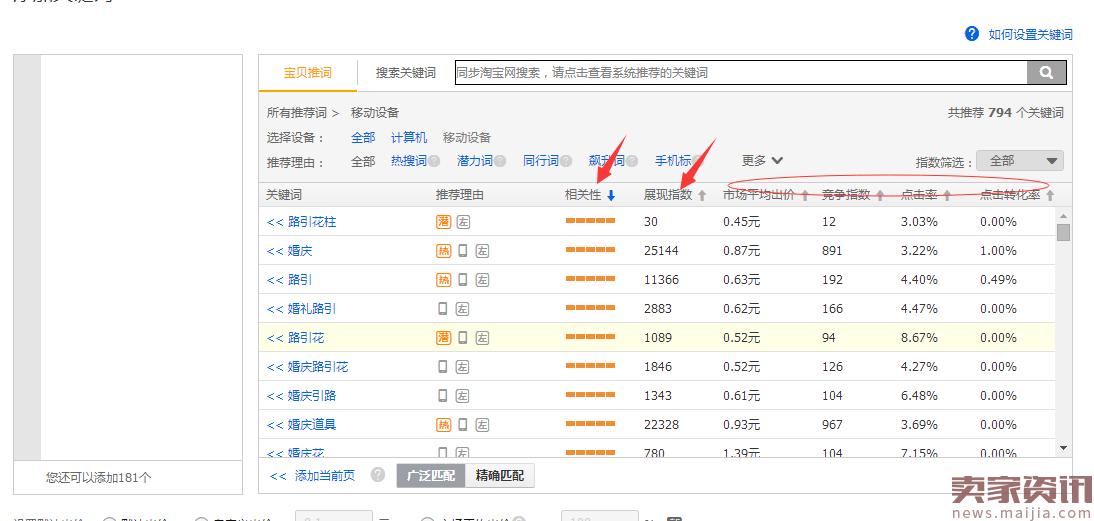Screen dimensions: 1094x521
Task: Filter devices by 计算机
Action: coord(408,138)
